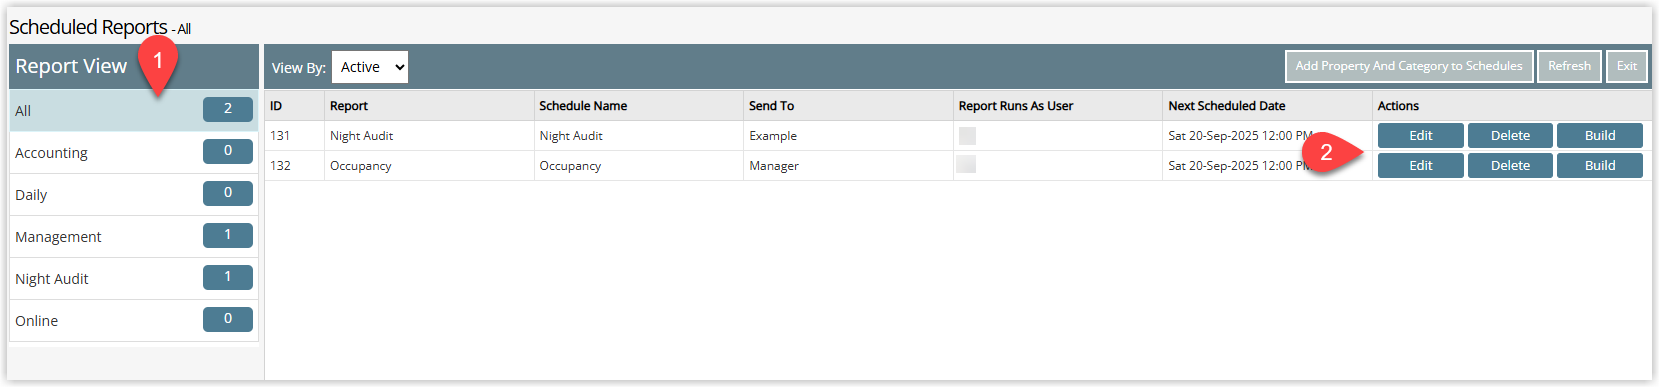
Task: Click the Schedule Name column header
Action: tap(639, 106)
